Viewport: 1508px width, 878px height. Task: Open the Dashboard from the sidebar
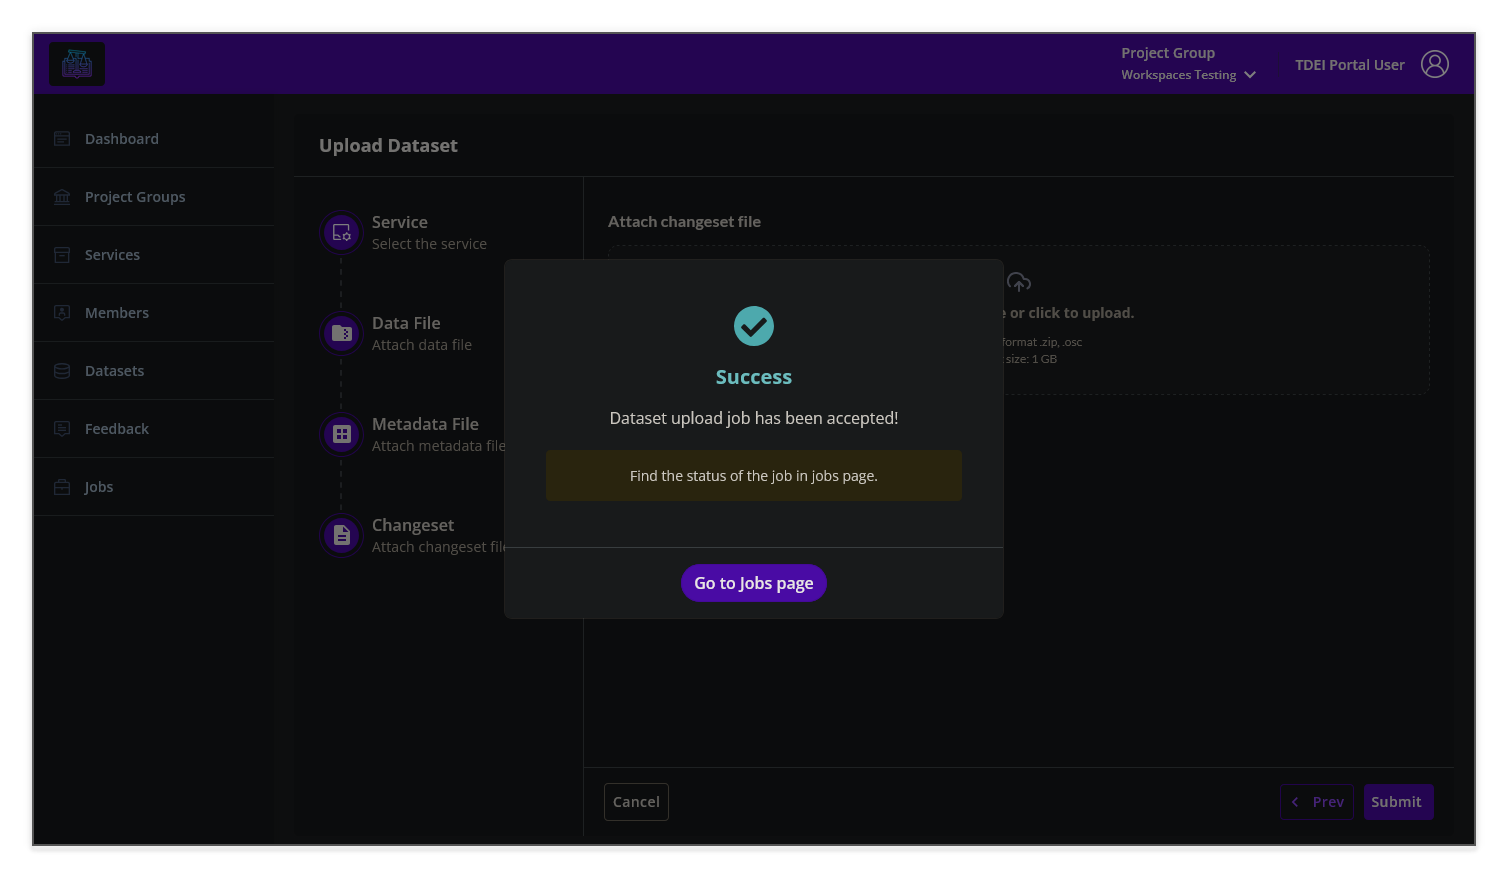coord(62,138)
